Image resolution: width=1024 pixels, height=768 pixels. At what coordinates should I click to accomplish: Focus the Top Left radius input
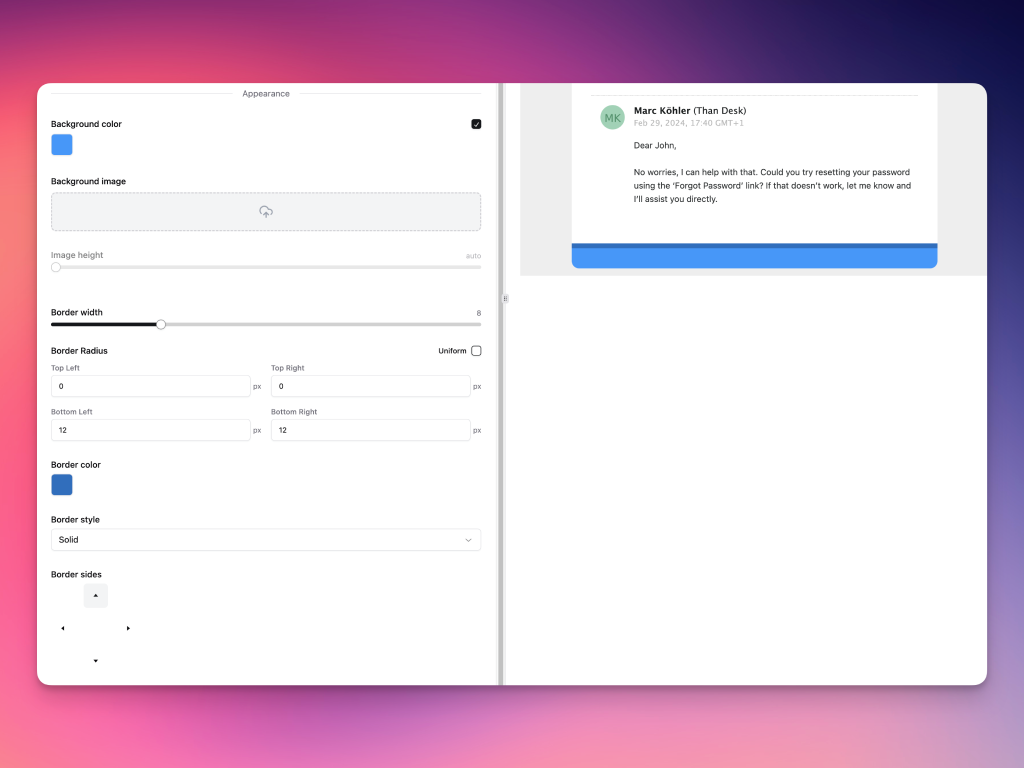[150, 386]
